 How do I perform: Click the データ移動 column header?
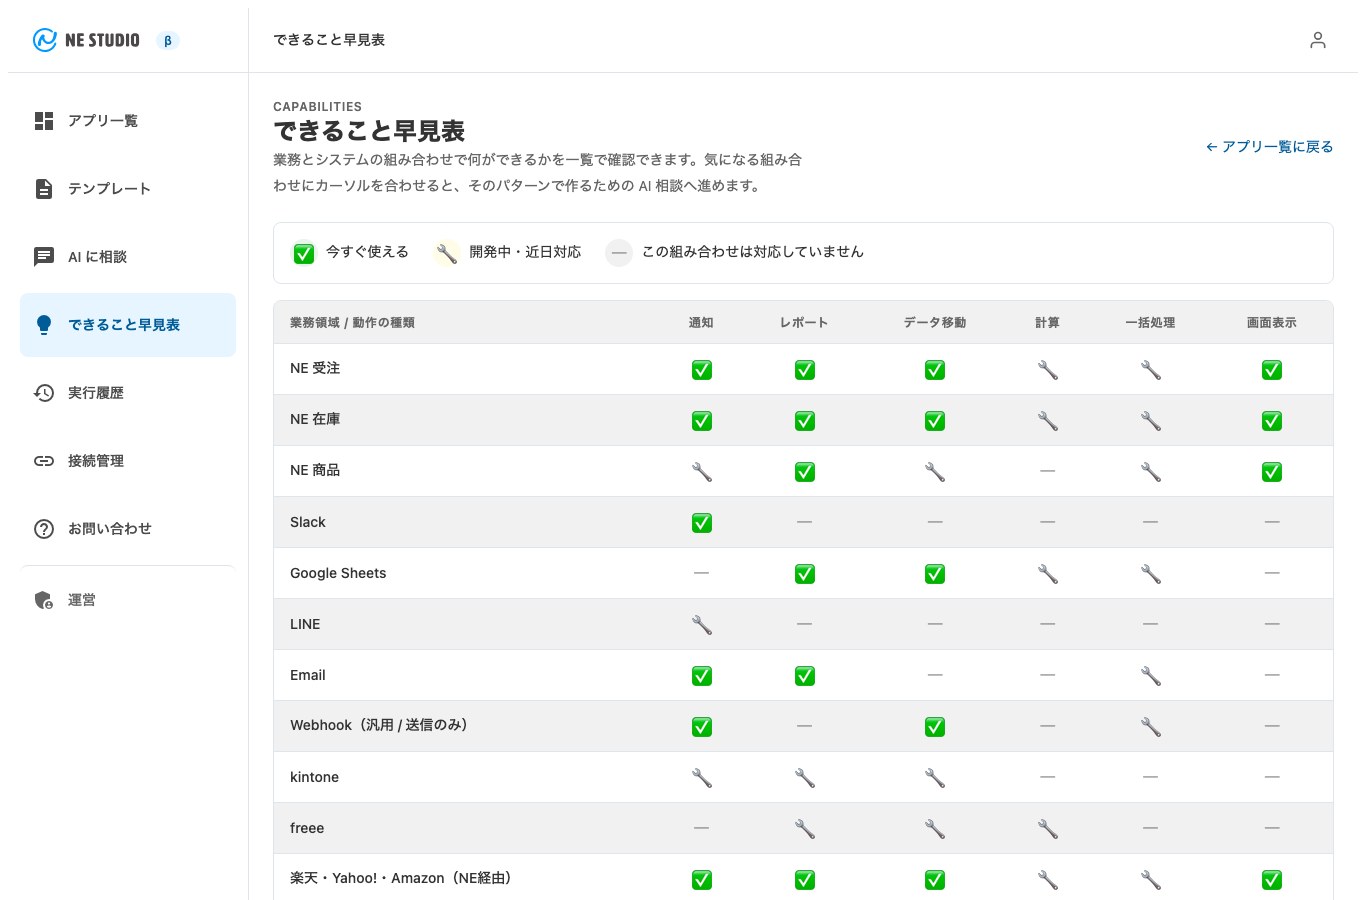tap(935, 323)
